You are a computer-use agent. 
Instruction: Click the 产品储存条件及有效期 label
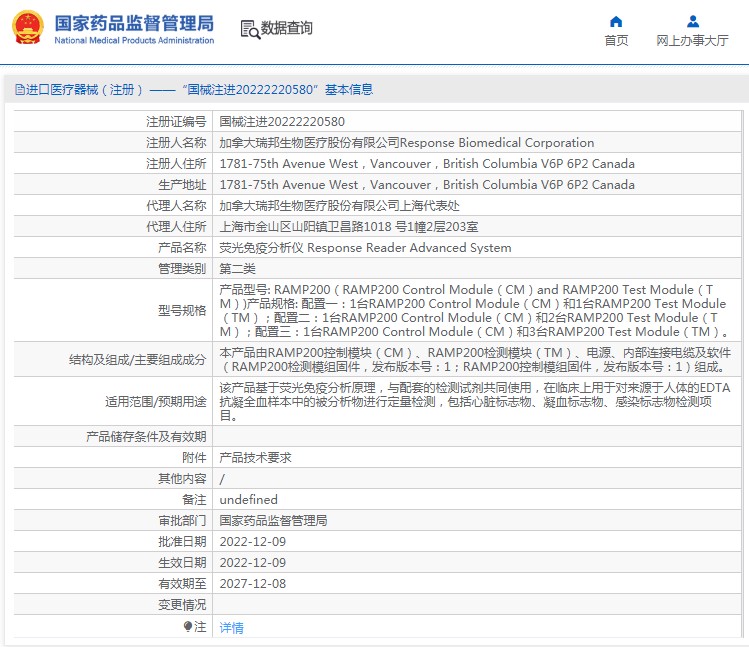[146, 436]
